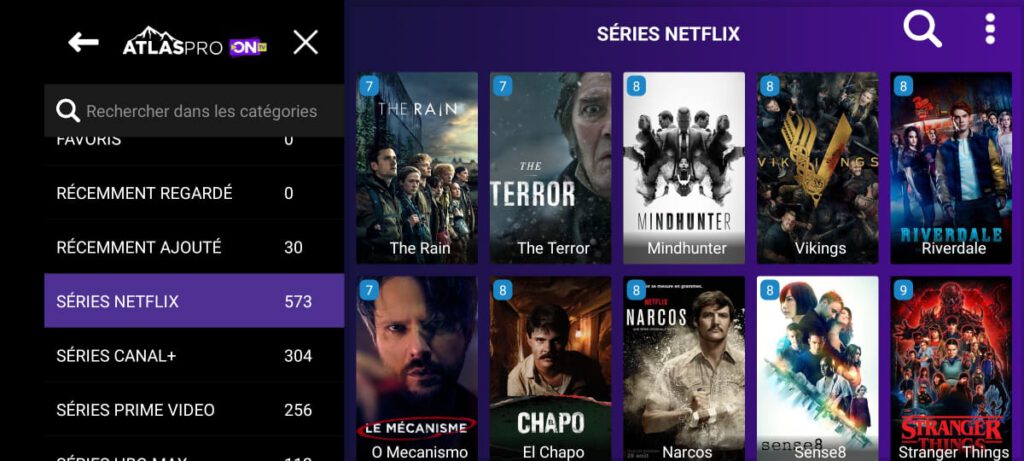This screenshot has width=1024, height=461.
Task: Open the Vikings series poster
Action: point(818,168)
